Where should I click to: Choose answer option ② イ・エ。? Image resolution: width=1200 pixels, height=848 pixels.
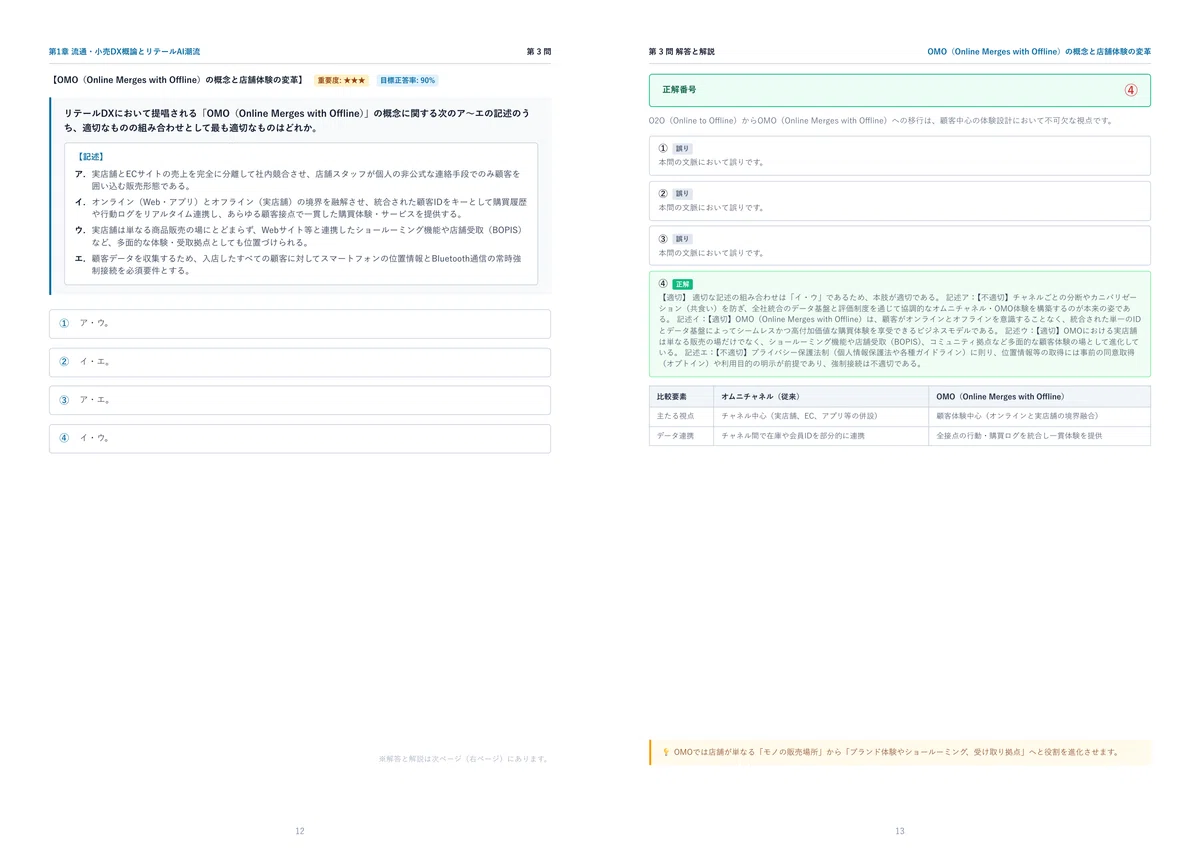tap(300, 362)
